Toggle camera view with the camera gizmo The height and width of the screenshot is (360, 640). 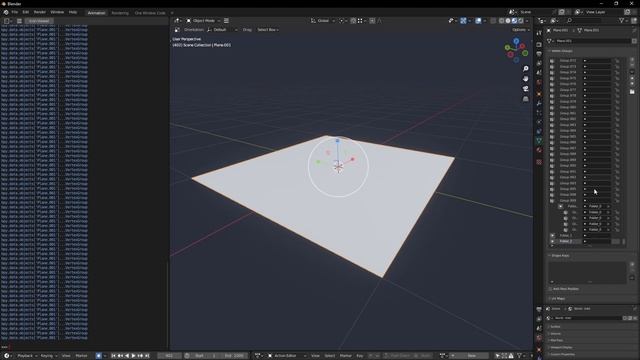coord(526,89)
